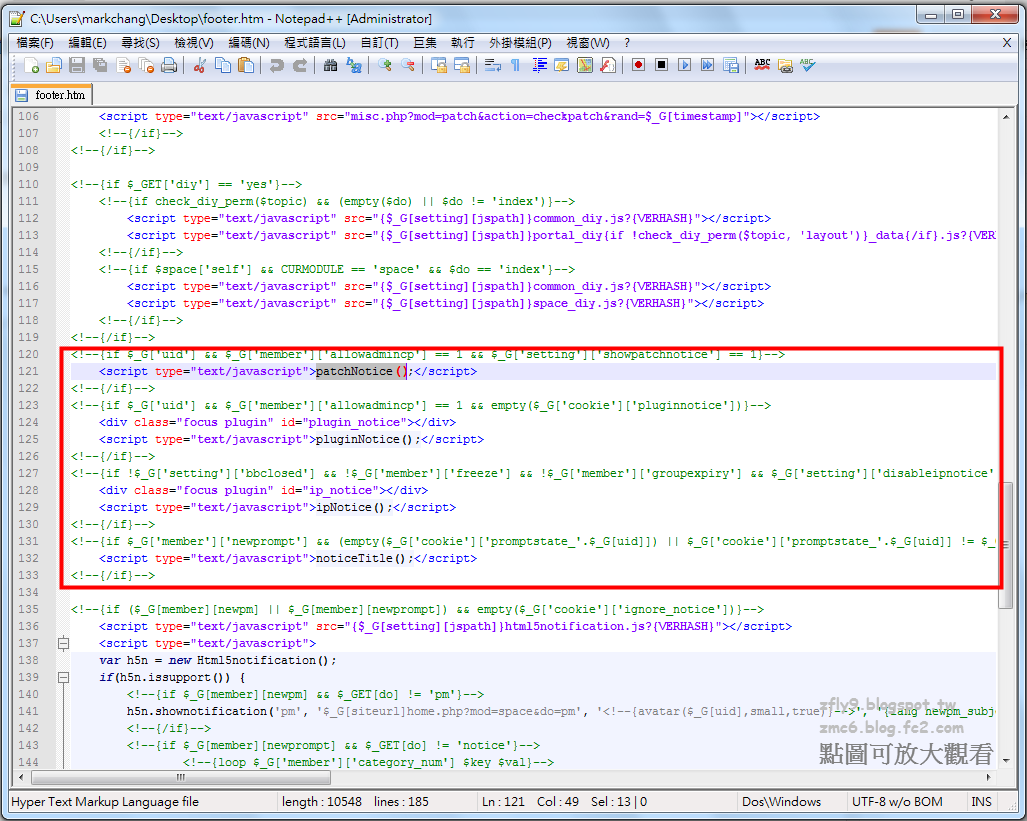Open the 外掛模組(P) menu
Viewport: 1027px width, 821px height.
520,43
